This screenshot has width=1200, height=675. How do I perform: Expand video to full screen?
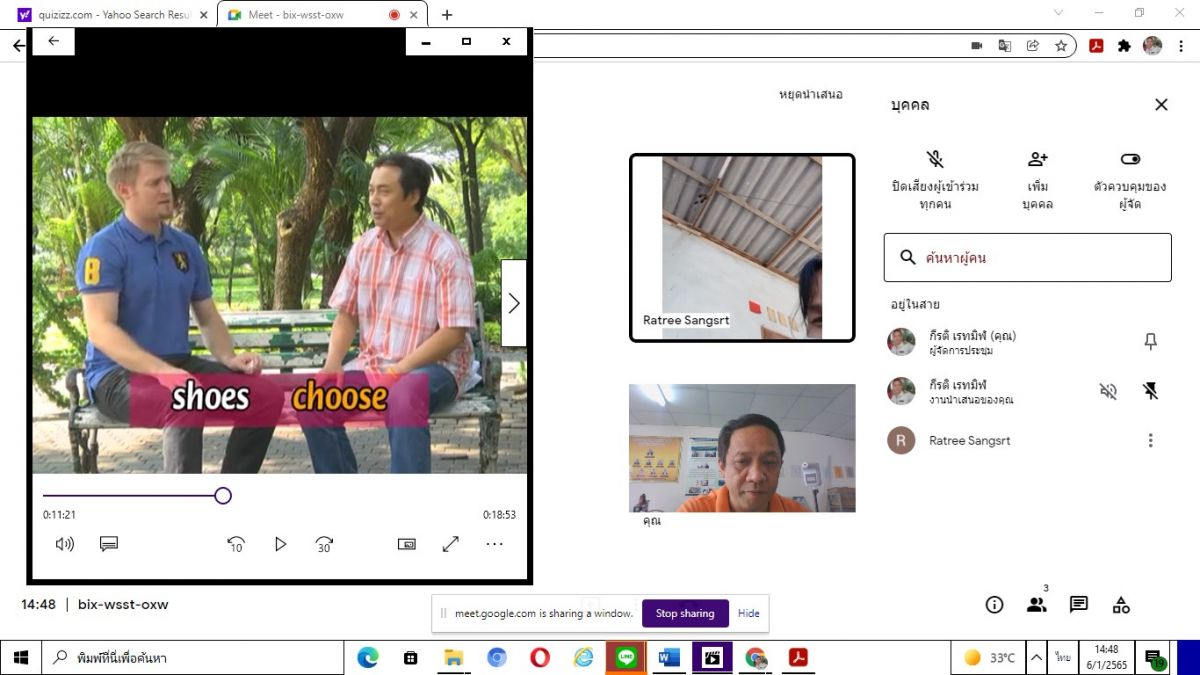click(451, 544)
